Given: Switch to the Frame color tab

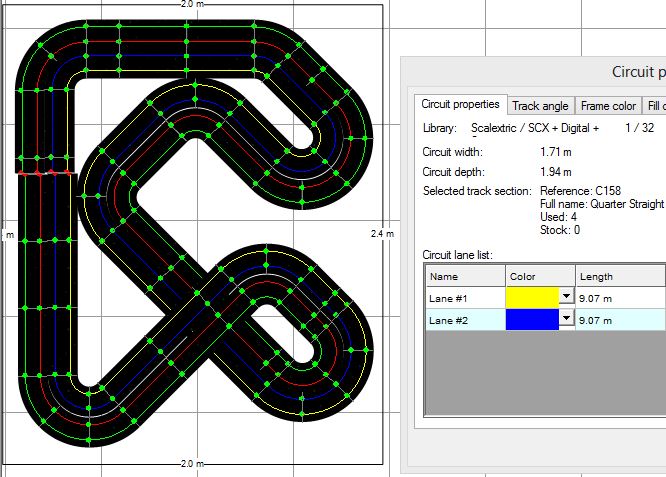Looking at the screenshot, I should click(x=608, y=106).
